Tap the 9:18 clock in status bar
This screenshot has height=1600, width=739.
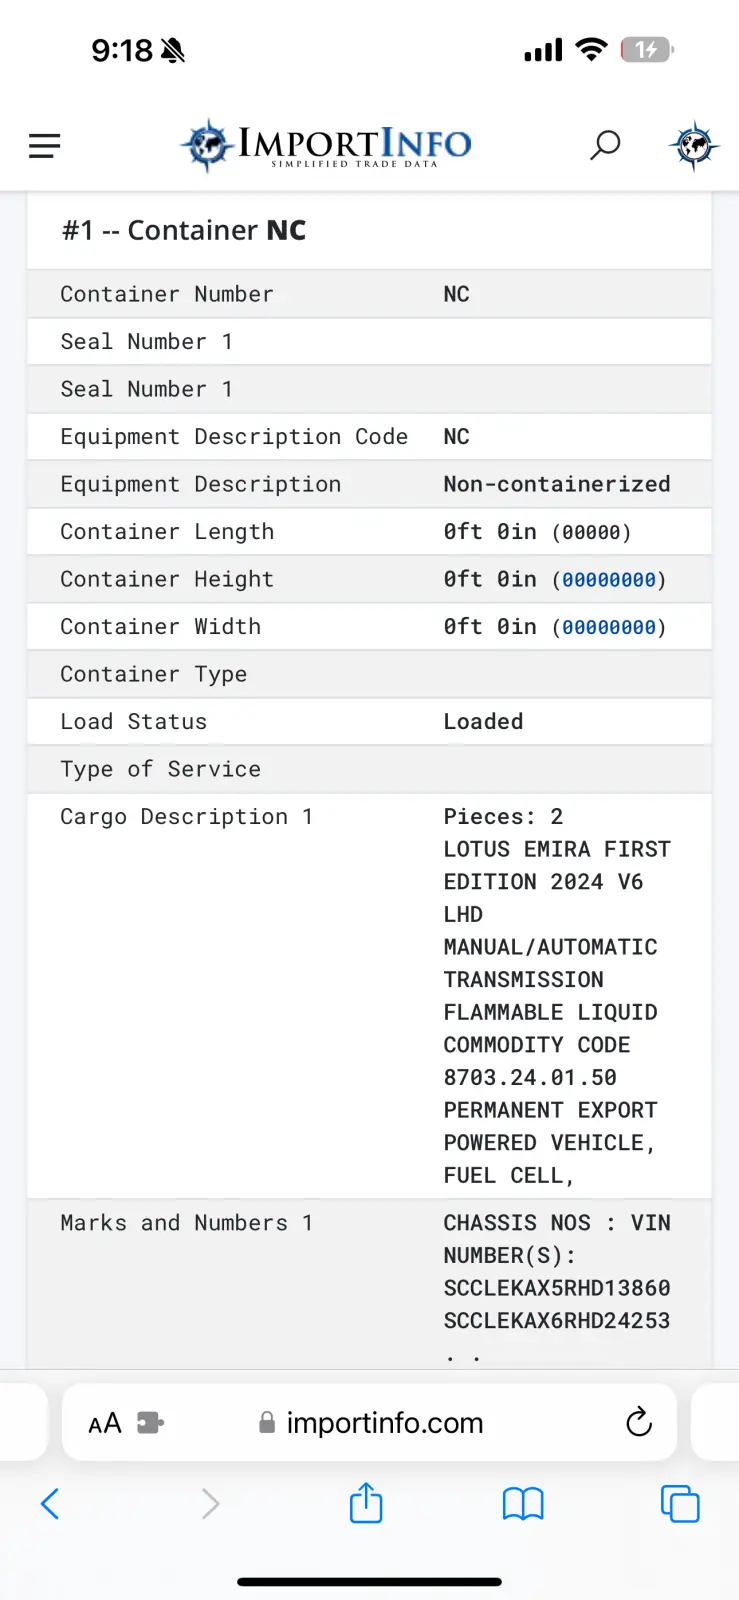[x=122, y=50]
